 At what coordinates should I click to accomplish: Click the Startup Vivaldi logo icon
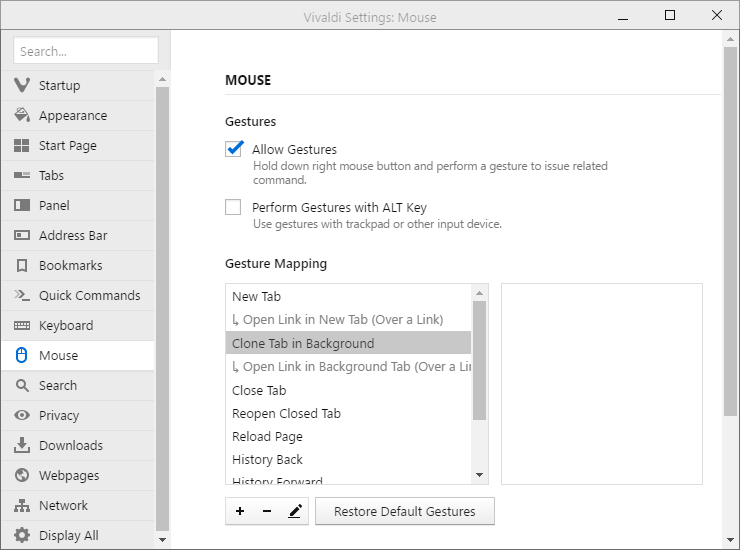pyautogui.click(x=22, y=85)
